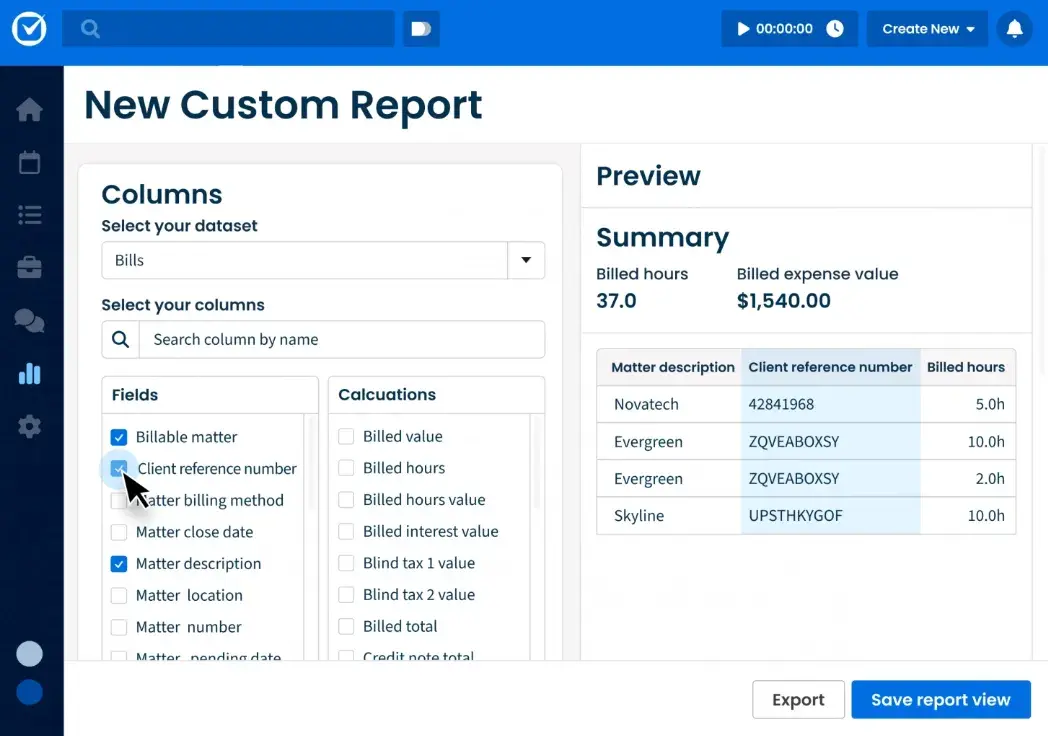Select the Tasks list icon in sidebar
1048x736 pixels.
[x=30, y=215]
